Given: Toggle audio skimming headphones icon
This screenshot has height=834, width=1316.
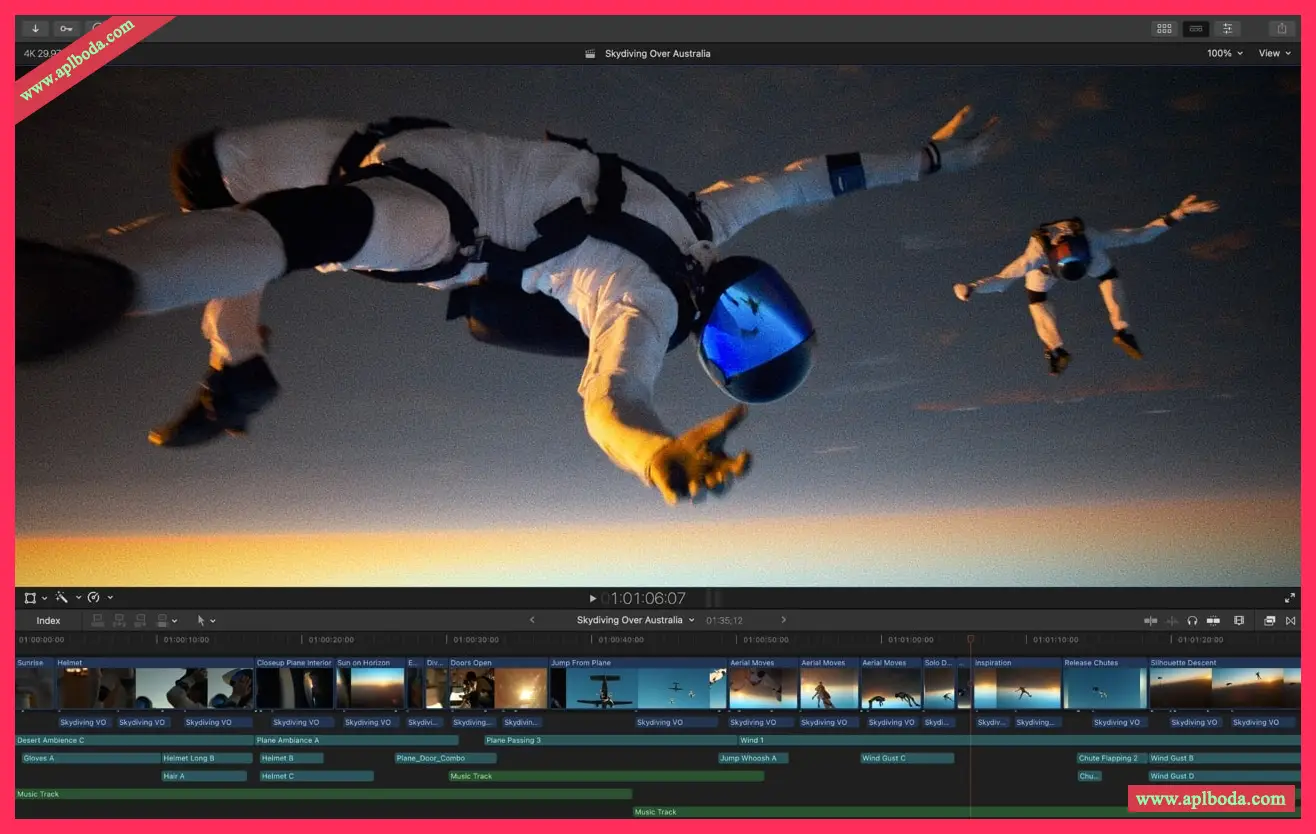Looking at the screenshot, I should coord(1192,621).
